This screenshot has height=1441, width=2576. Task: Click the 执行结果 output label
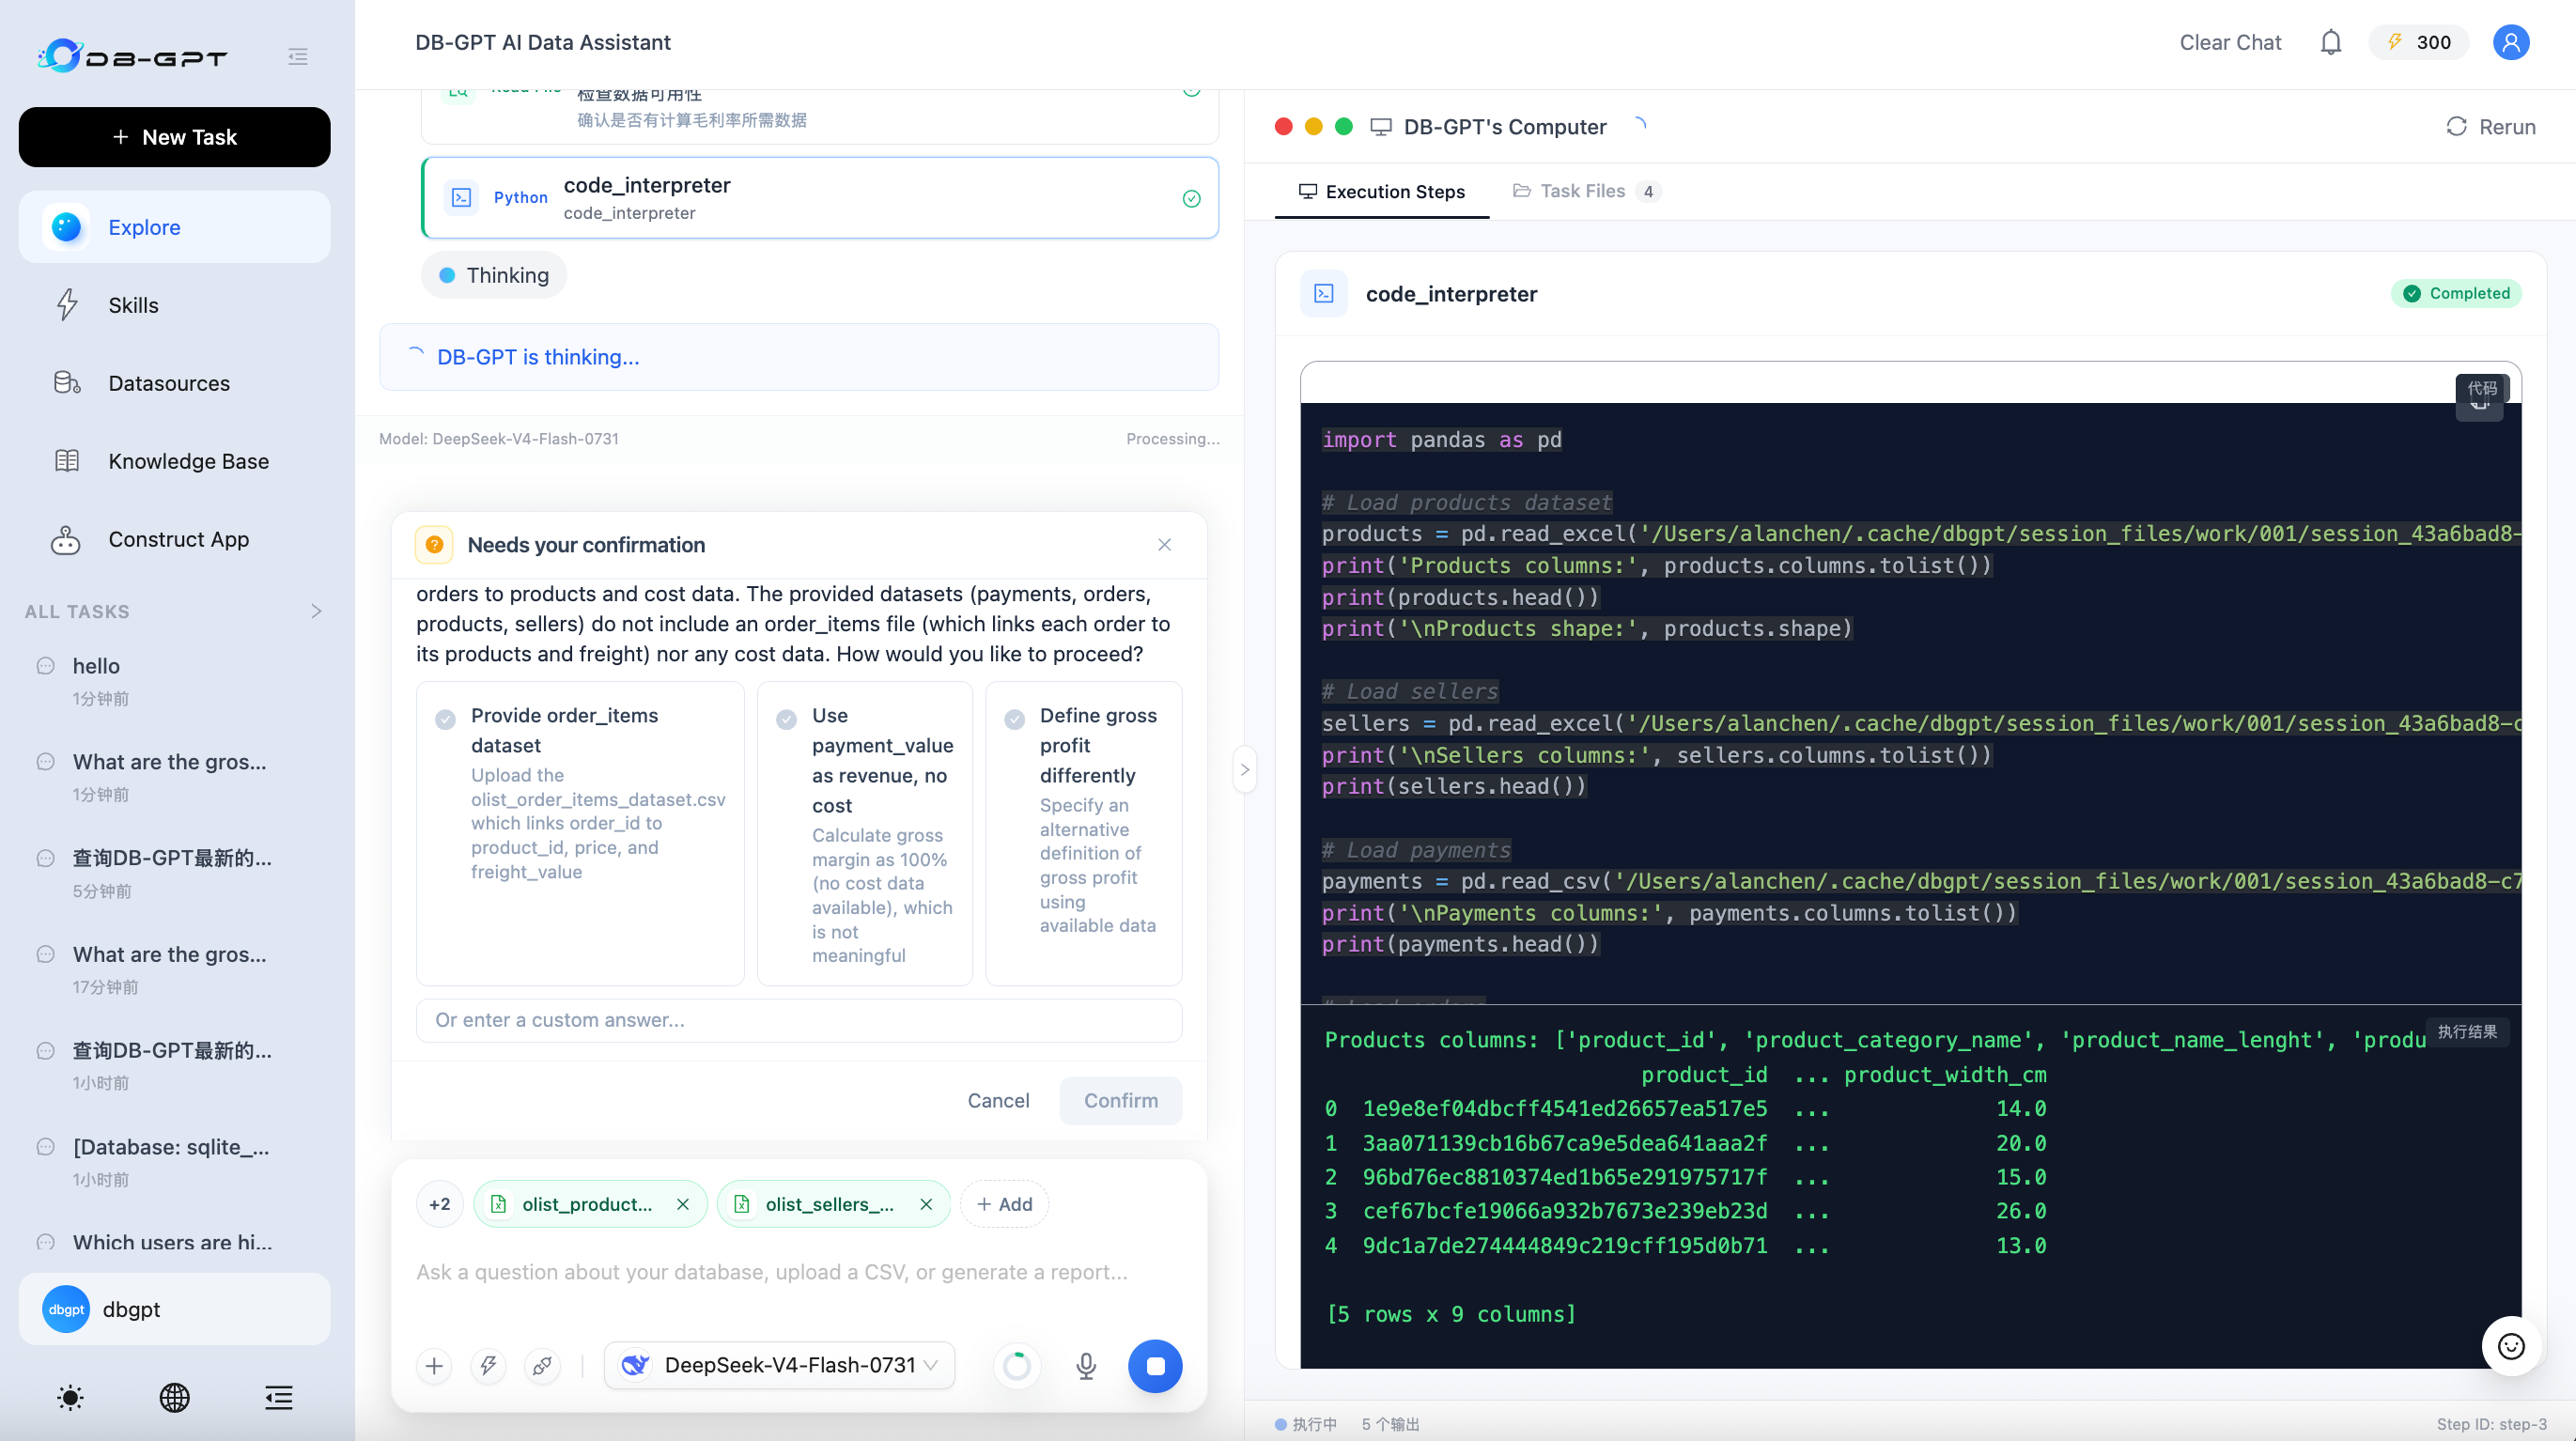(2467, 1031)
